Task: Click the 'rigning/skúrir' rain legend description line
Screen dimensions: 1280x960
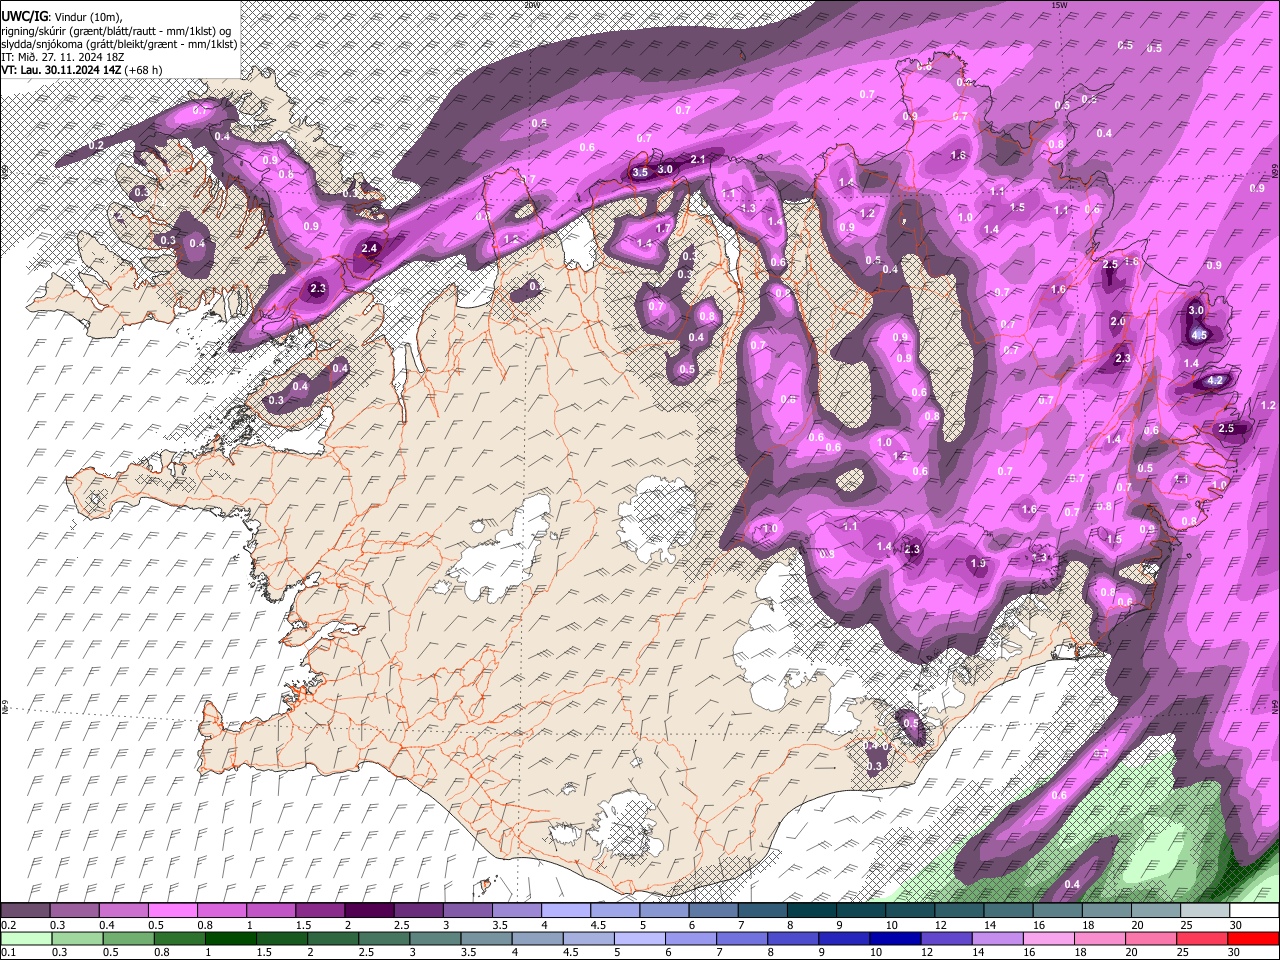Action: tap(116, 31)
